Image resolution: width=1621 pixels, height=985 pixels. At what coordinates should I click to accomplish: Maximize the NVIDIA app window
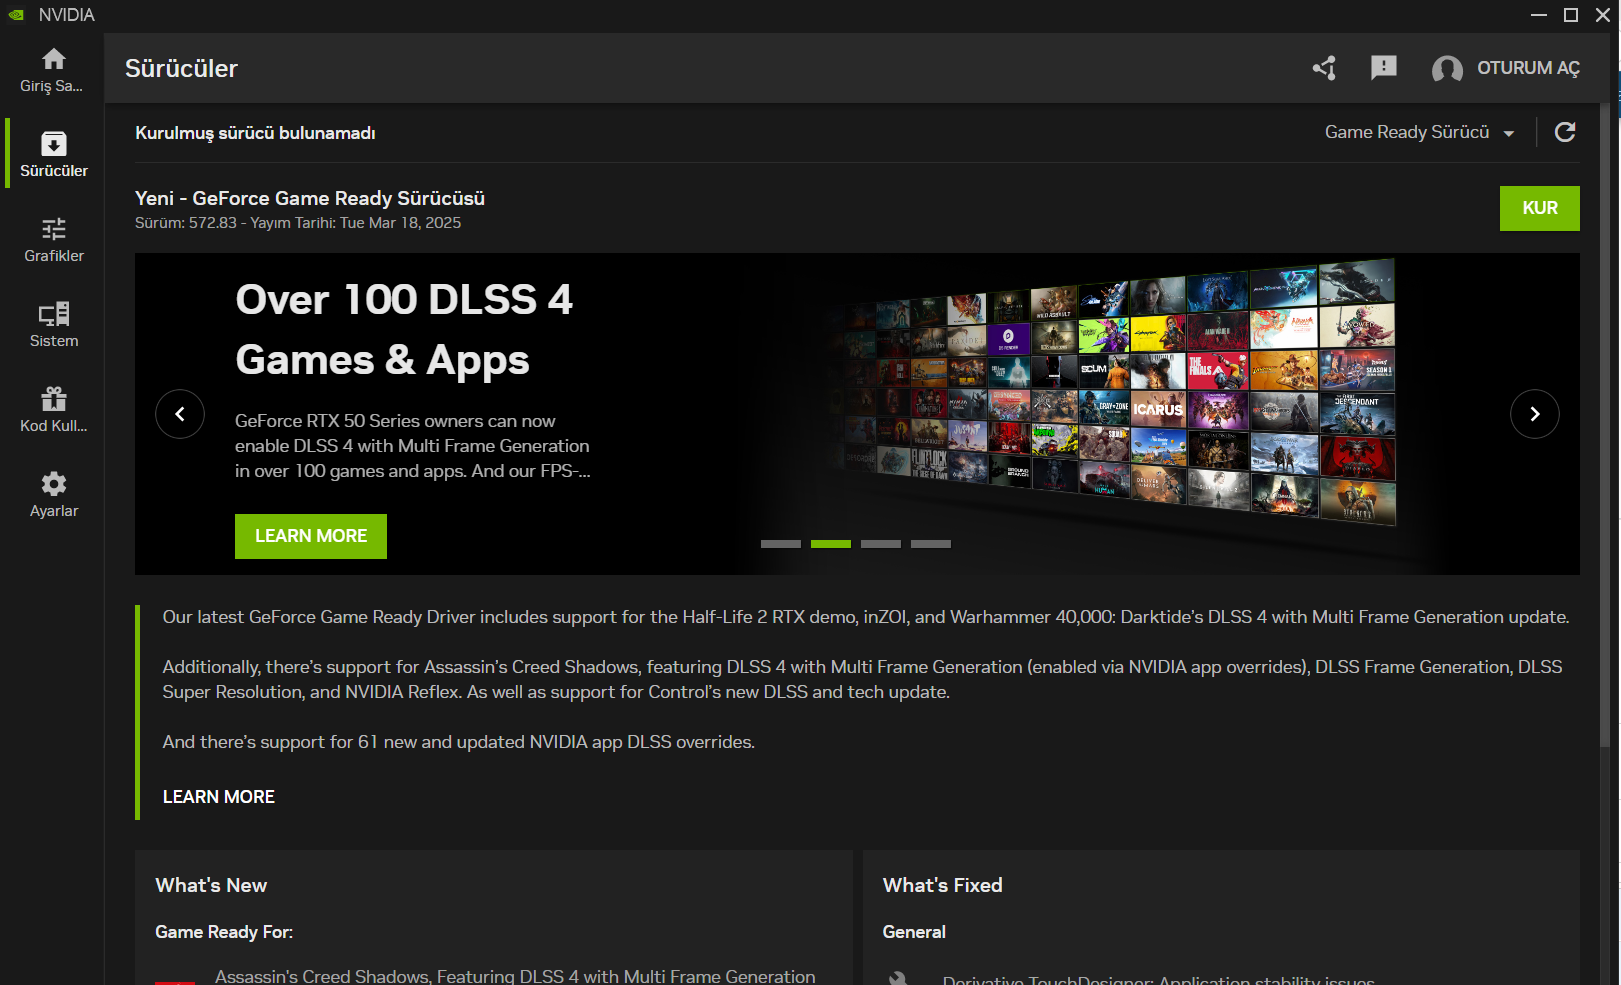tap(1571, 15)
